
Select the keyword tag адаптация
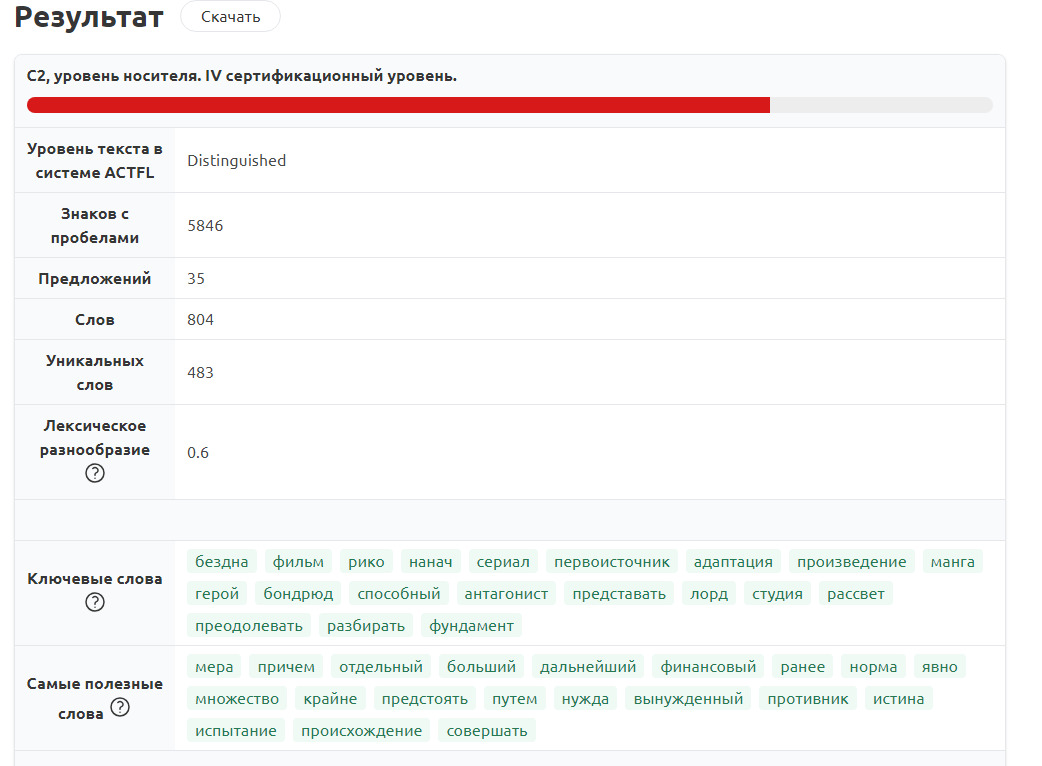point(733,562)
